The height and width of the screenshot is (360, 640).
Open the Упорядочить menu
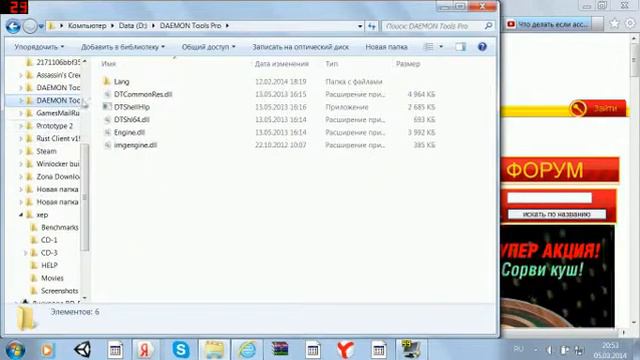pos(39,47)
